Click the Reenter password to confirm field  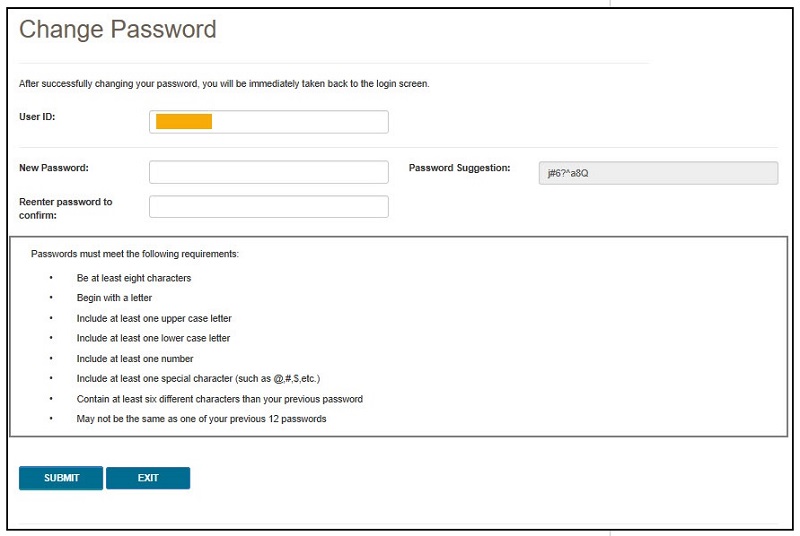click(268, 207)
